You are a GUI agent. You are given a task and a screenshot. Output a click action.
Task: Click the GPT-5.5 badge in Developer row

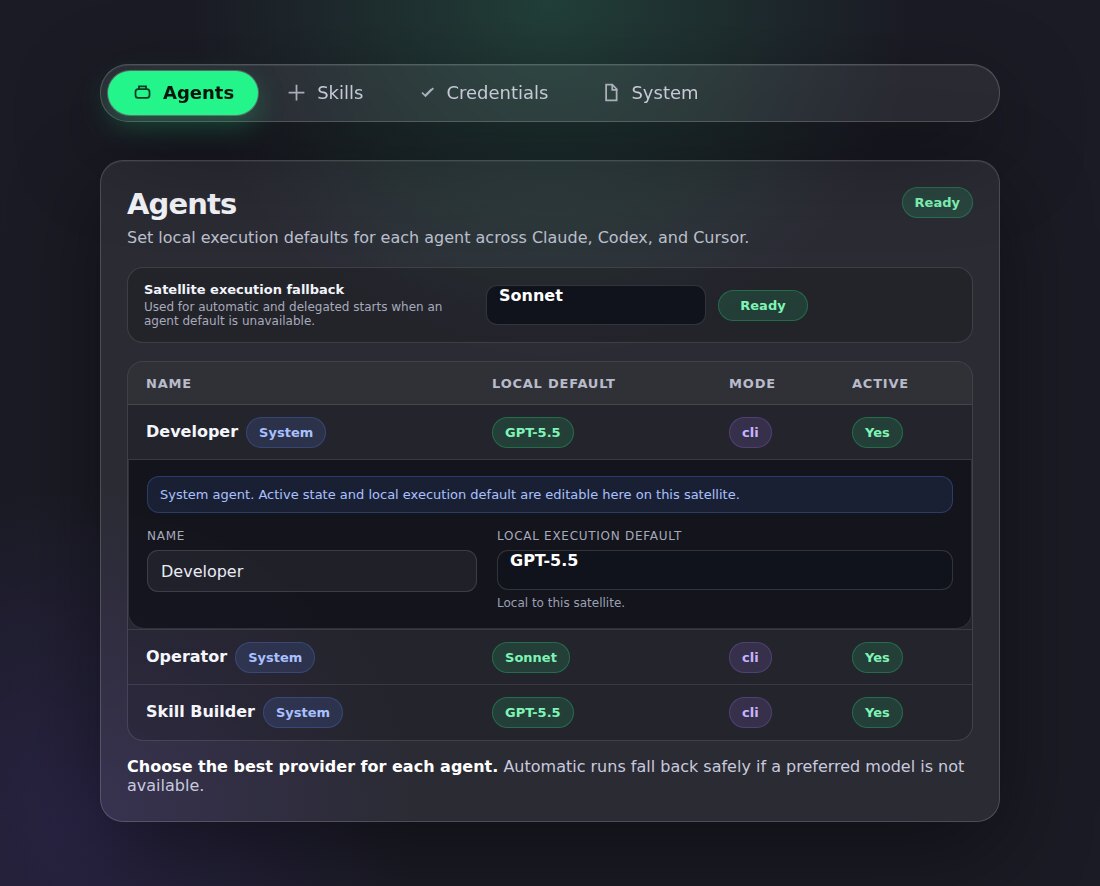(532, 432)
